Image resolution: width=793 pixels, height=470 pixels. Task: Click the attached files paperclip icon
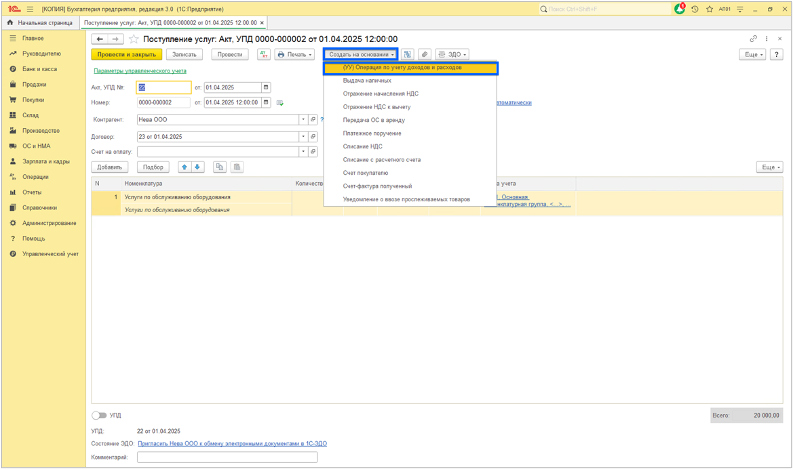tap(424, 54)
